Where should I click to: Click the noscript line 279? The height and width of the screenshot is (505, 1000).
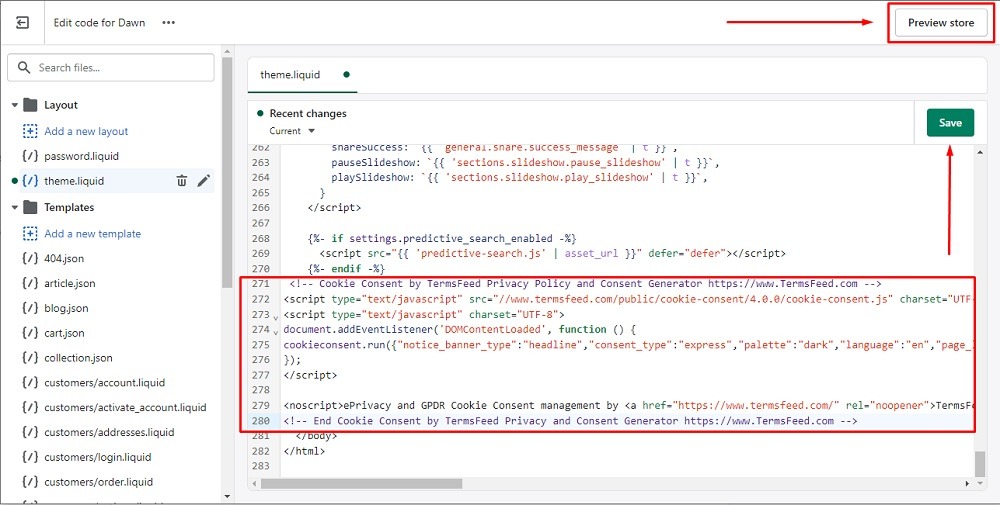629,406
